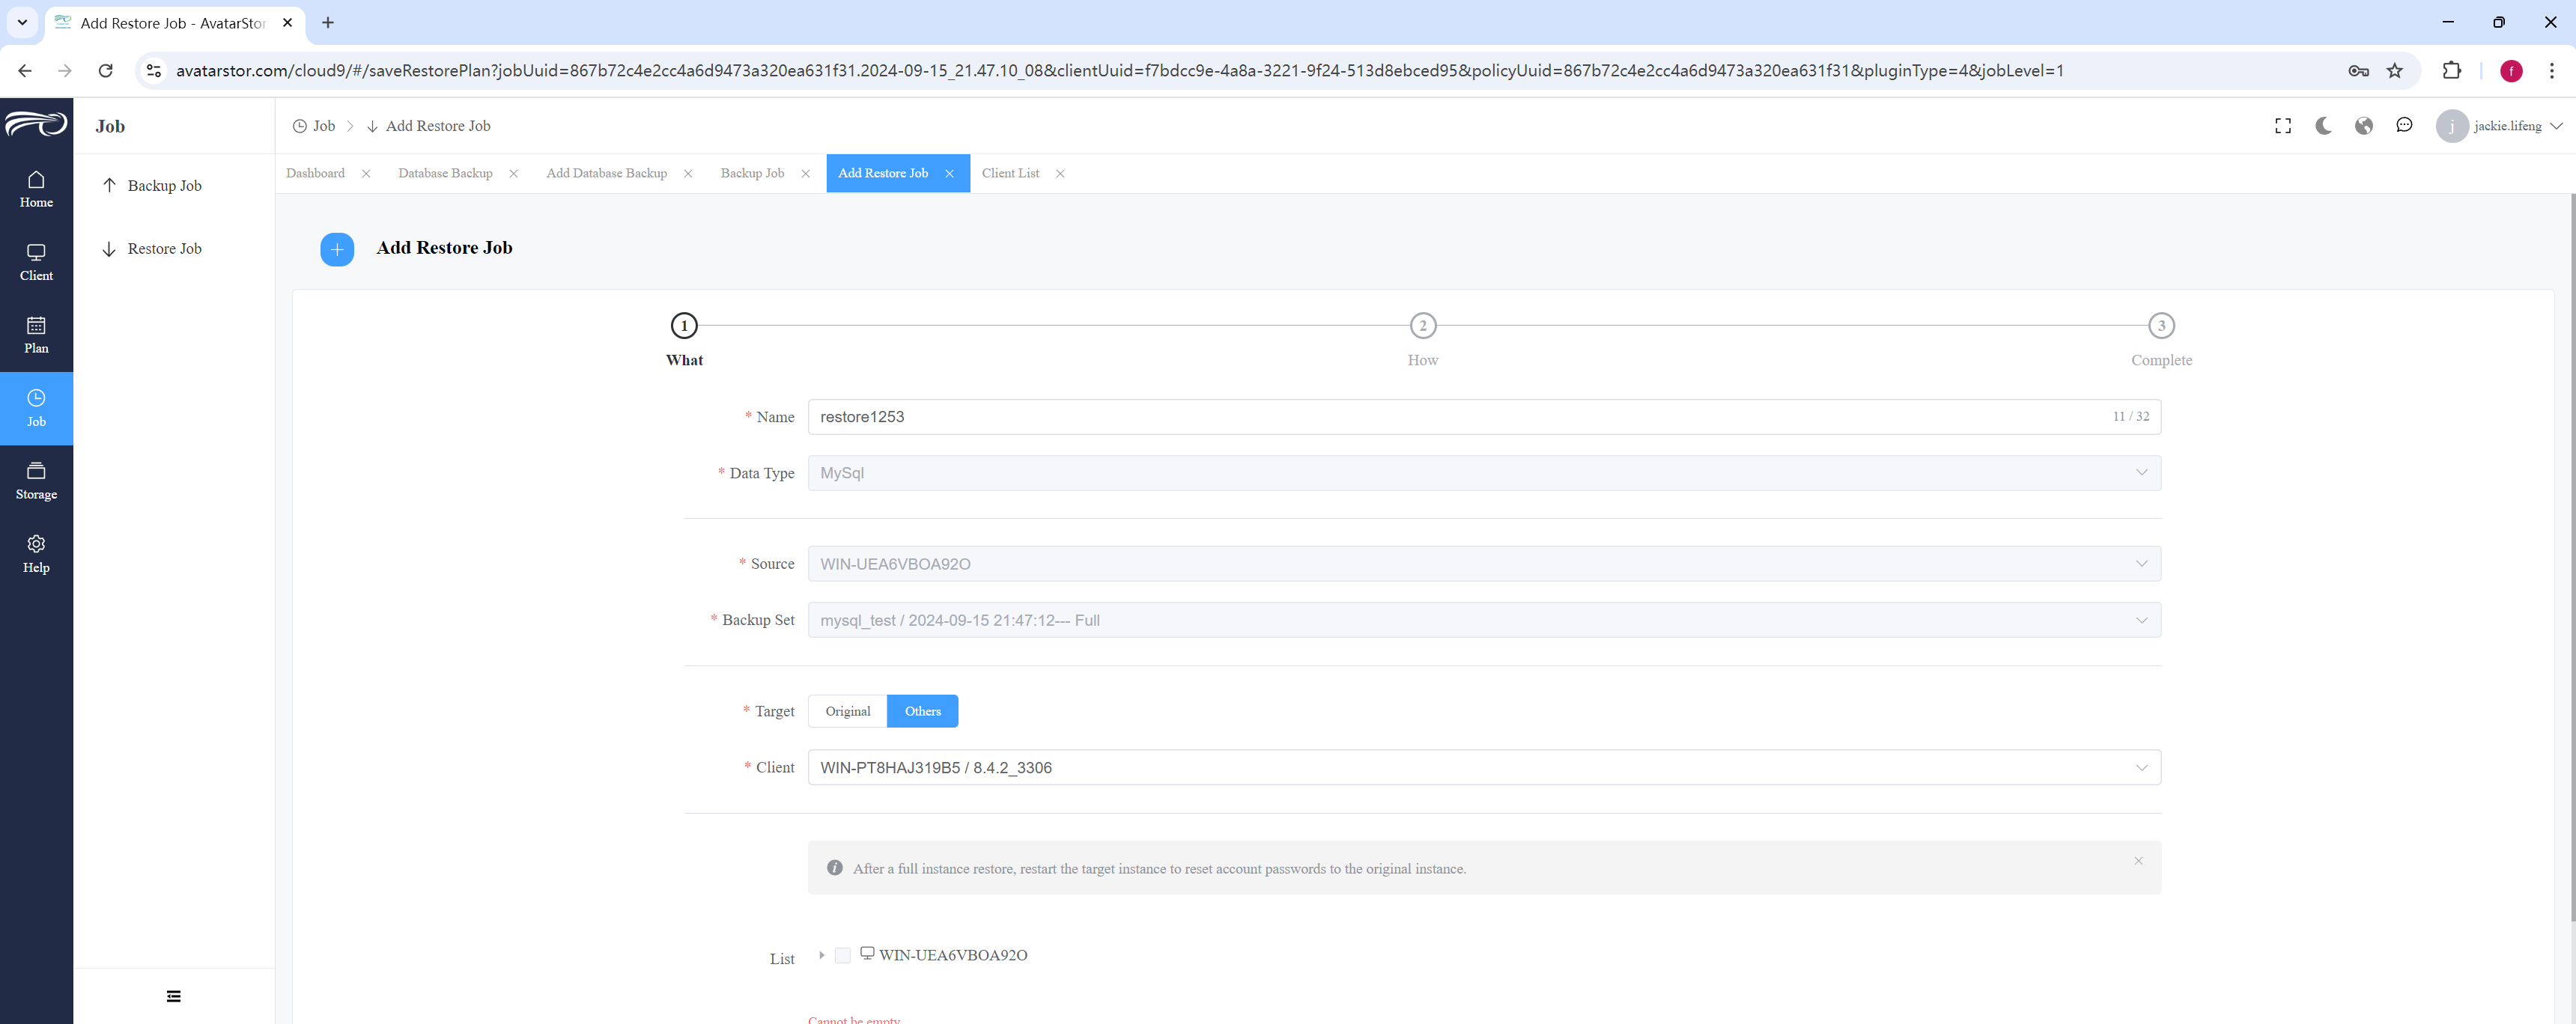Open the Storage section icon
Viewport: 2576px width, 1024px height.
[x=36, y=471]
